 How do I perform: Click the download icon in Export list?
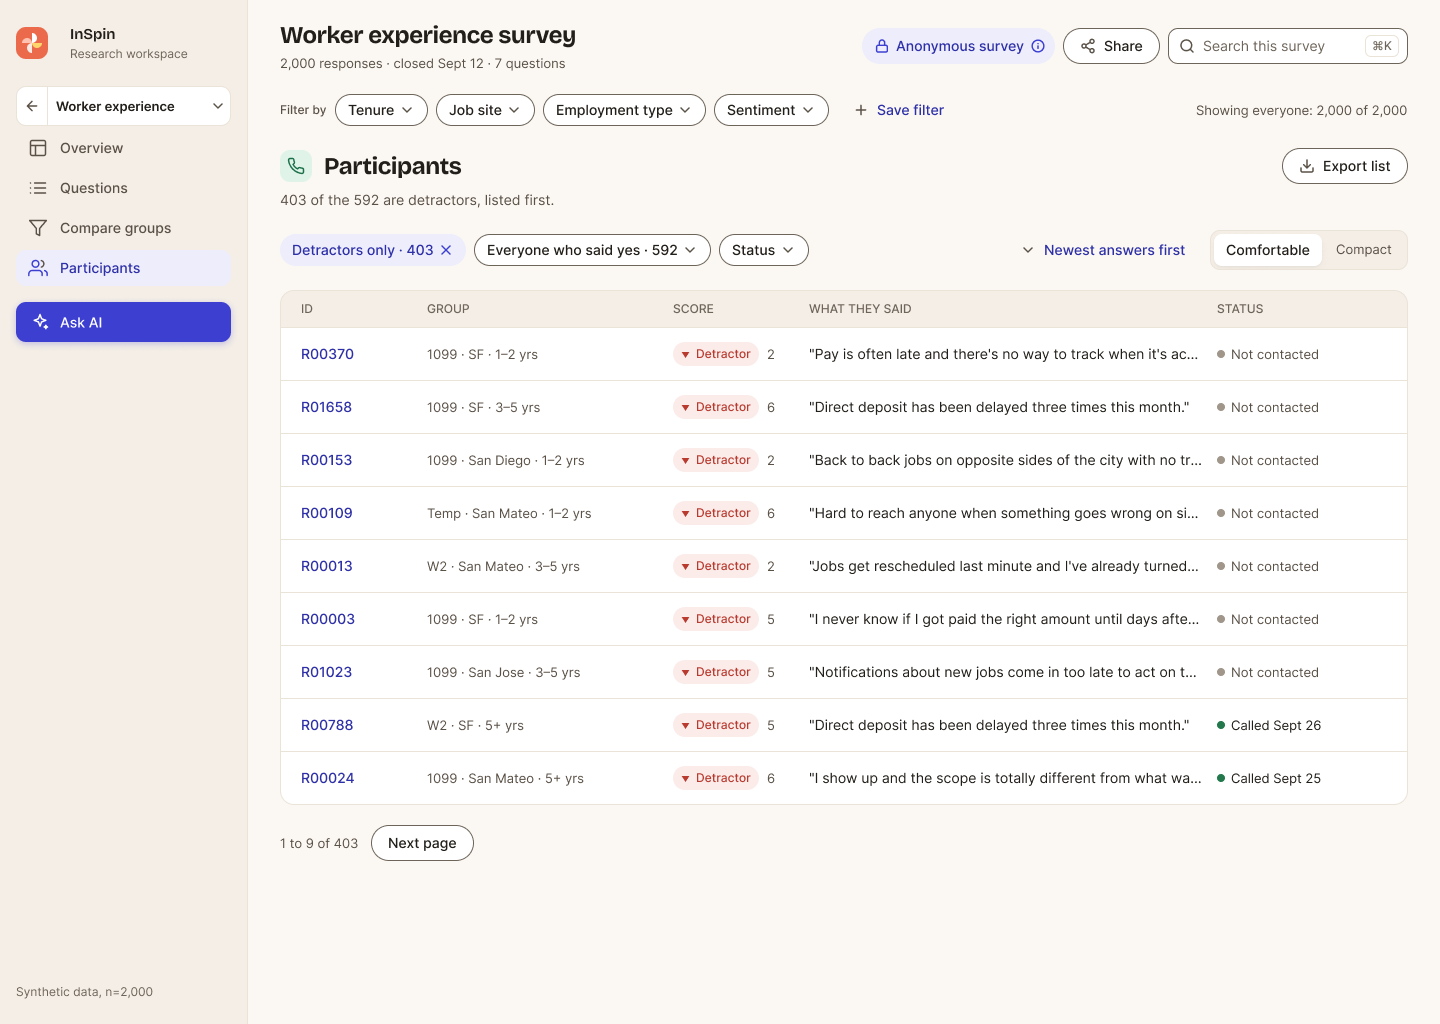(1307, 166)
